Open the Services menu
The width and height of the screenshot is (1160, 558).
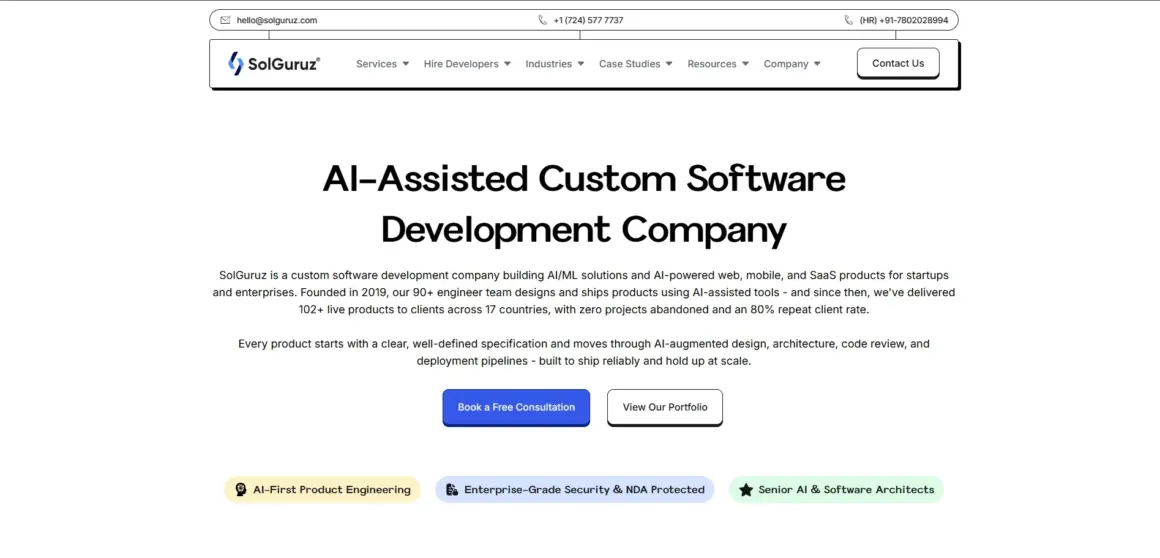pyautogui.click(x=377, y=64)
